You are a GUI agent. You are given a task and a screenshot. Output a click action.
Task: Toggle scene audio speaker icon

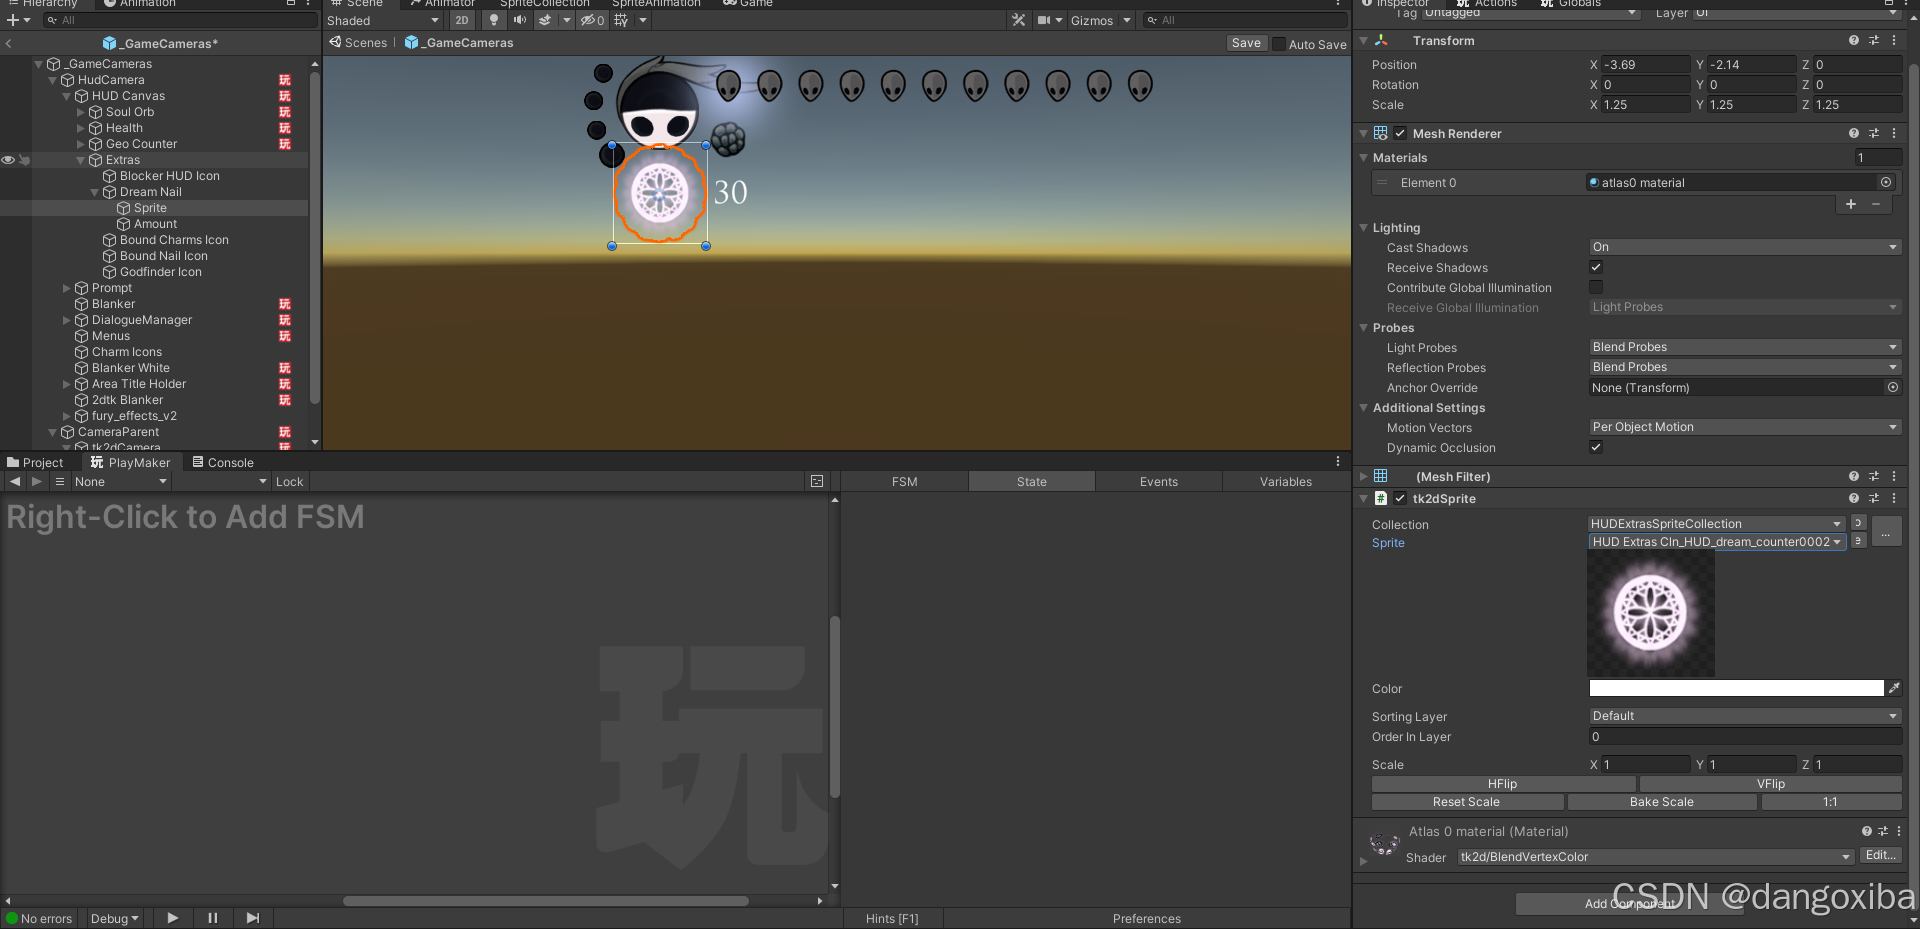[x=519, y=20]
